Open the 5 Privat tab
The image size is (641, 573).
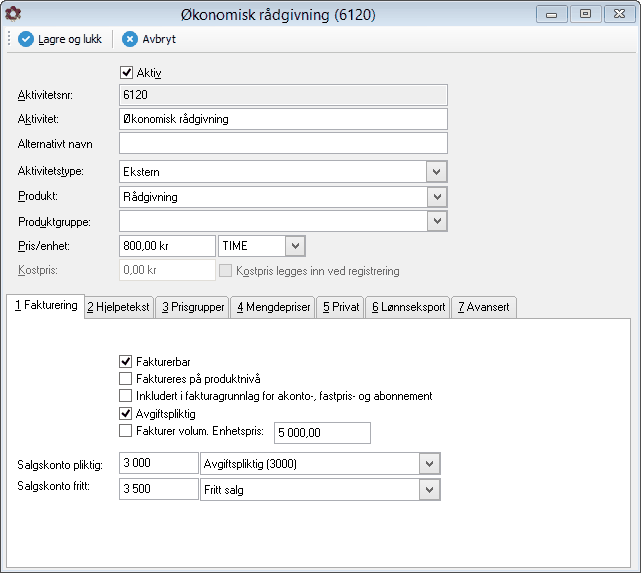341,307
